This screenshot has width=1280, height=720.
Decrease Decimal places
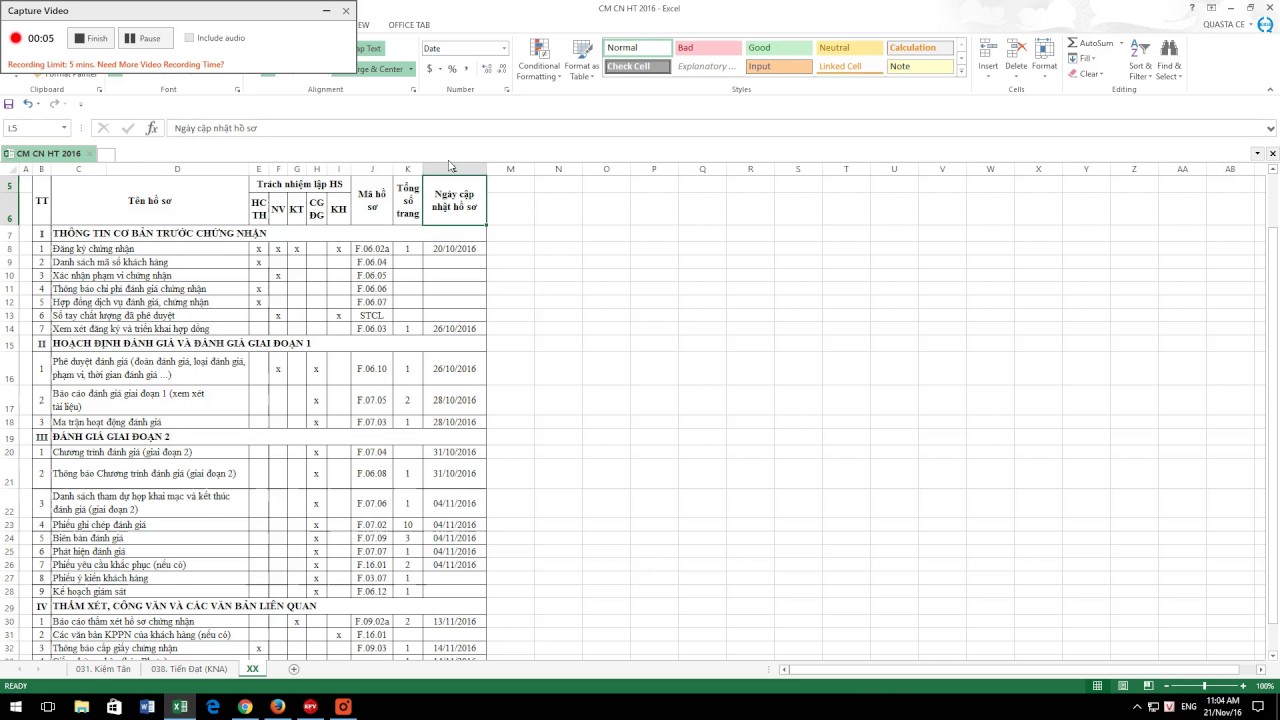point(501,69)
